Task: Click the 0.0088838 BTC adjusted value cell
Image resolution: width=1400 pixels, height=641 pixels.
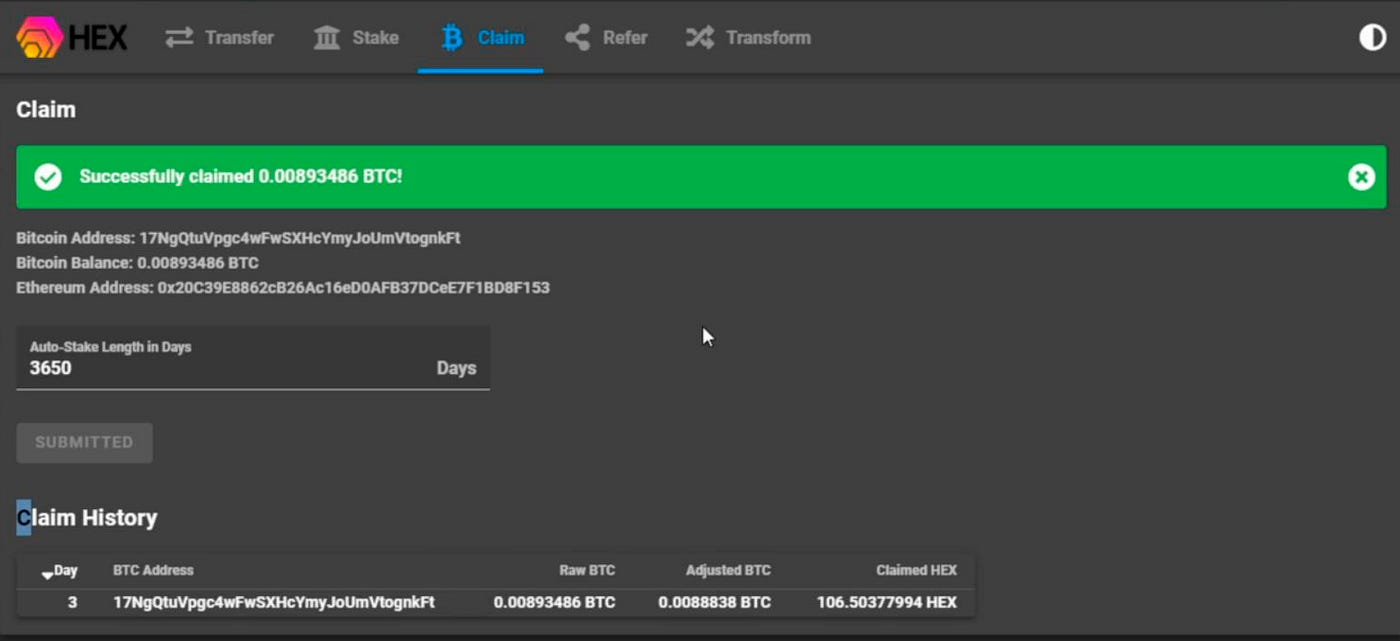Action: pos(714,602)
